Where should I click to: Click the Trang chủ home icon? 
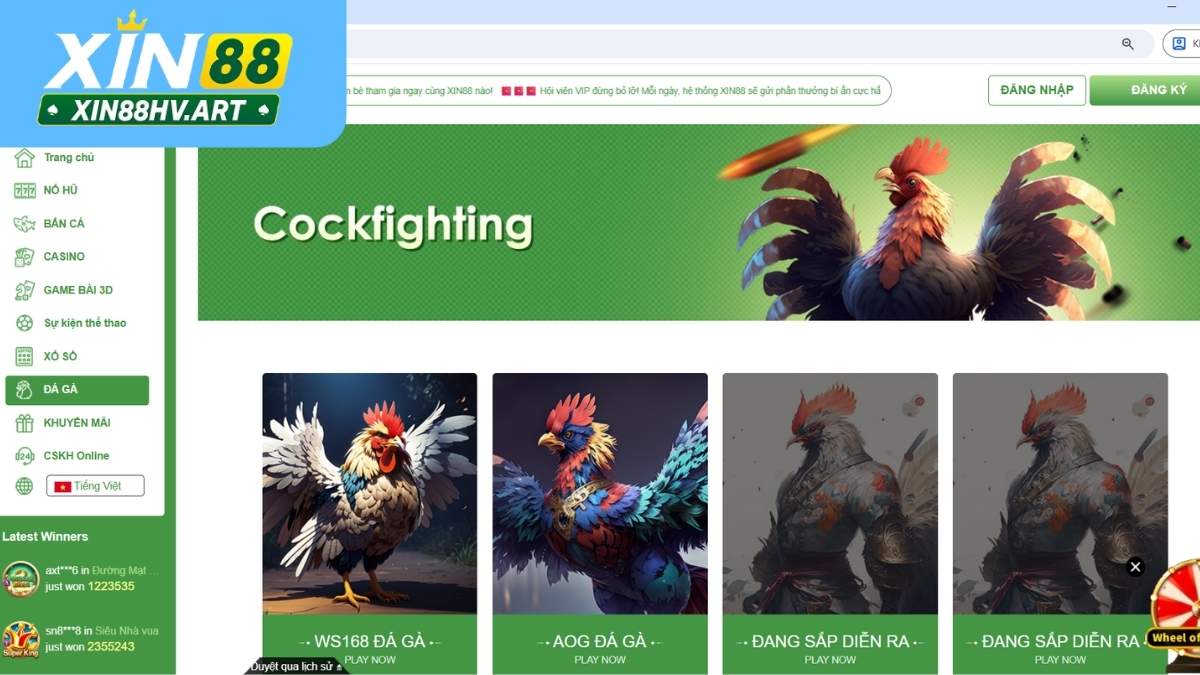tap(24, 158)
